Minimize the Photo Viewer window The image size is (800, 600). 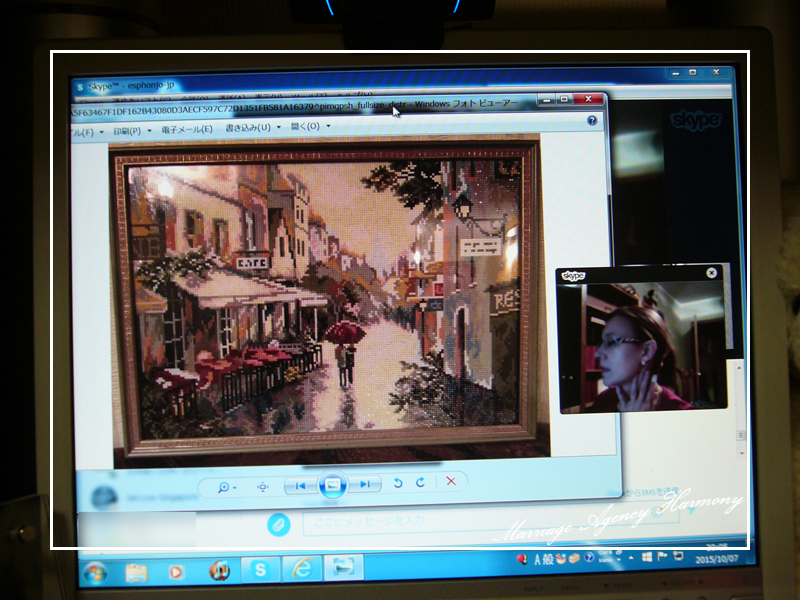pos(545,99)
